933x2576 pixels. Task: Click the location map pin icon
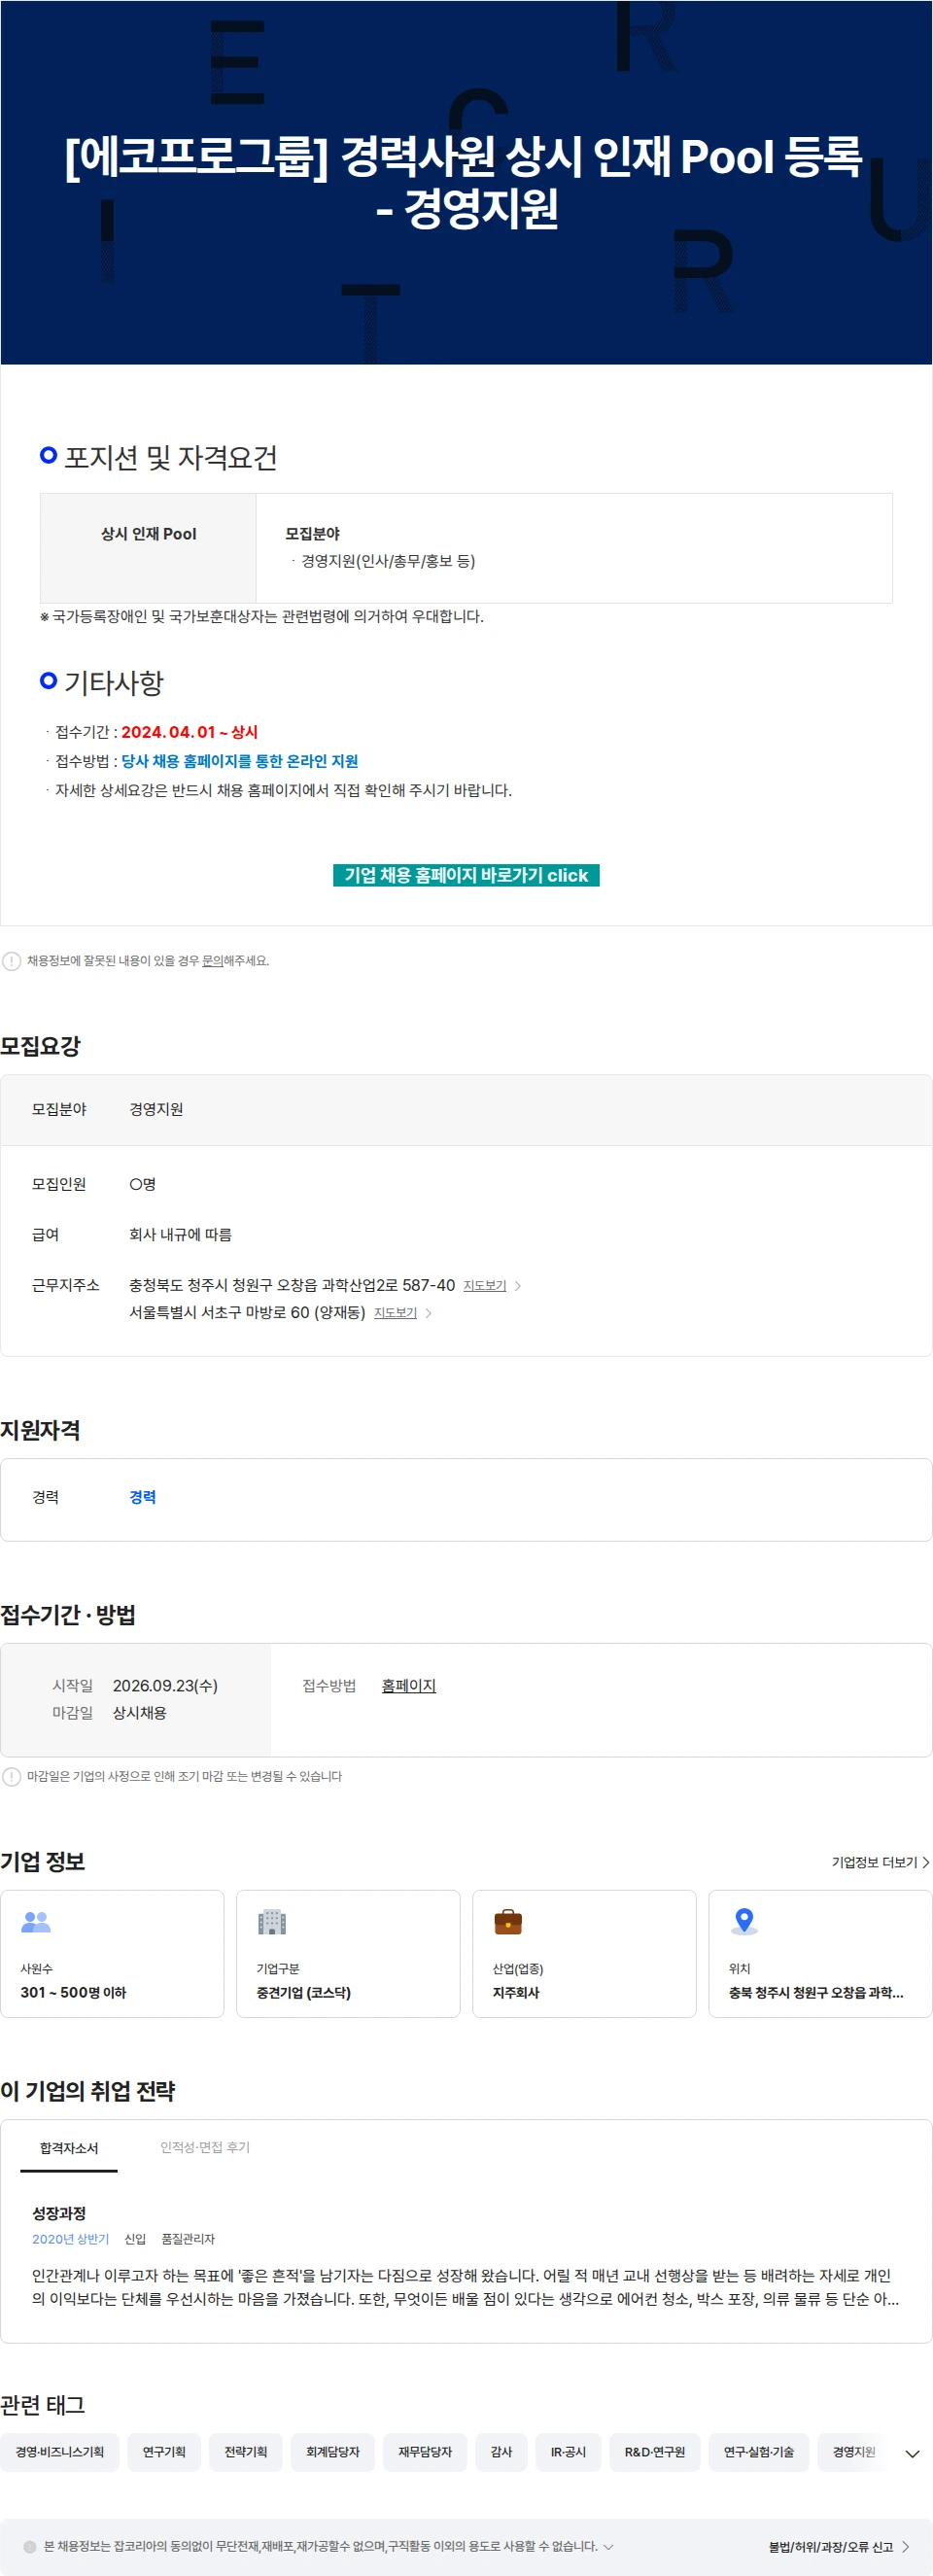click(744, 1921)
